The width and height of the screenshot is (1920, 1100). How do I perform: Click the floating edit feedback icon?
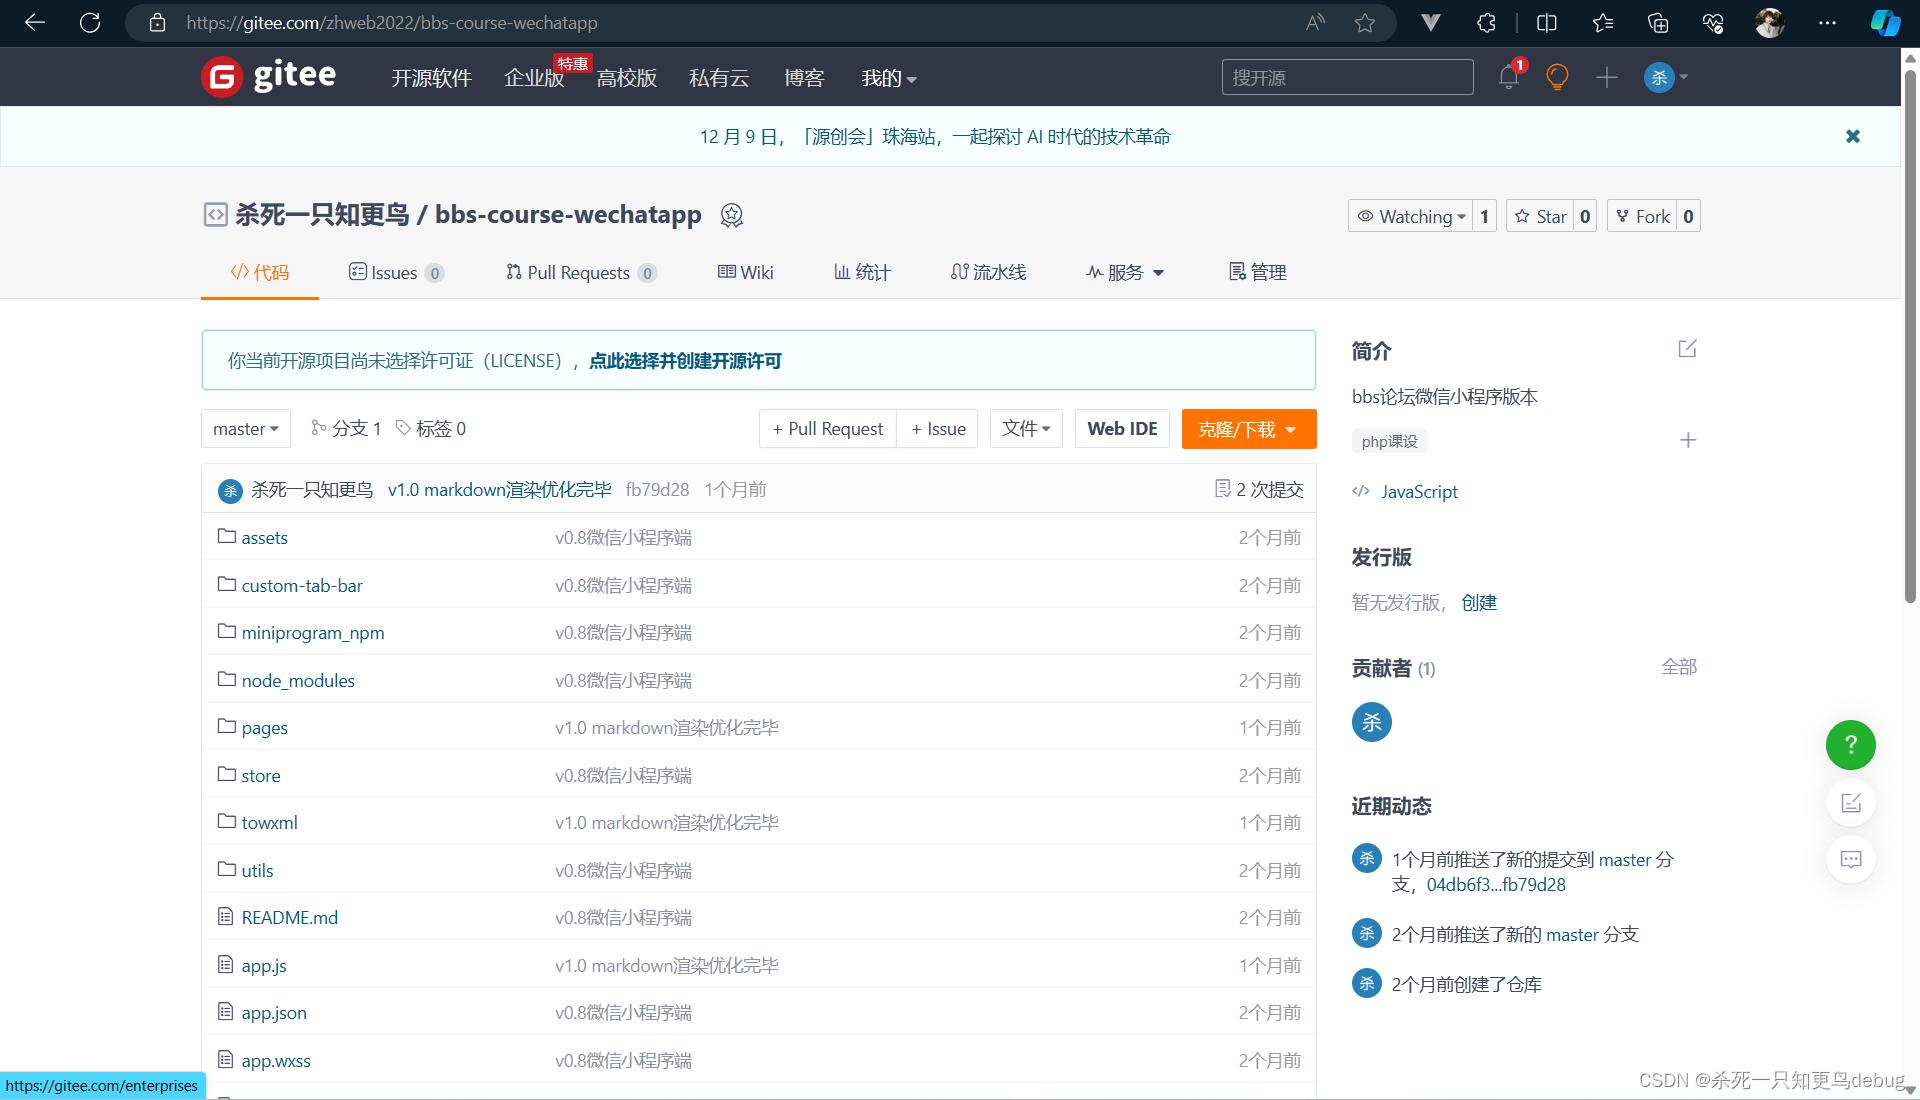[x=1851, y=803]
